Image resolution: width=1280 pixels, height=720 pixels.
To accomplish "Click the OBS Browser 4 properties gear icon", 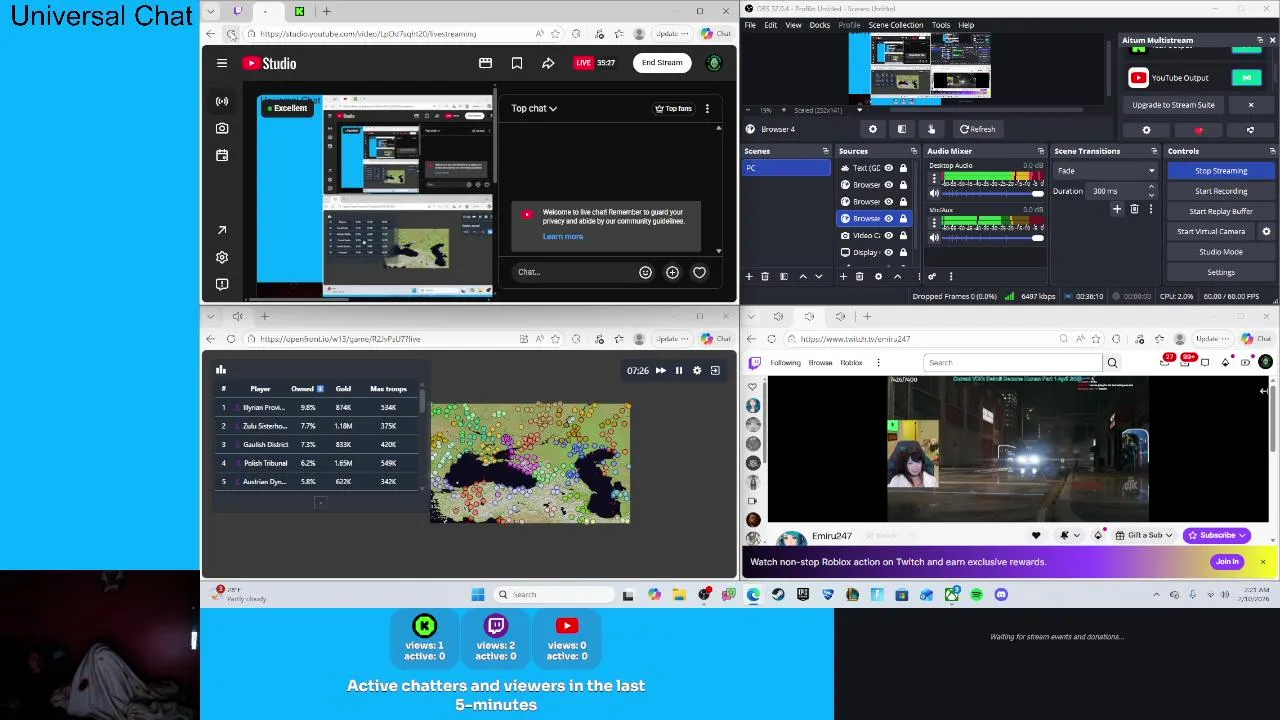I will click(873, 129).
